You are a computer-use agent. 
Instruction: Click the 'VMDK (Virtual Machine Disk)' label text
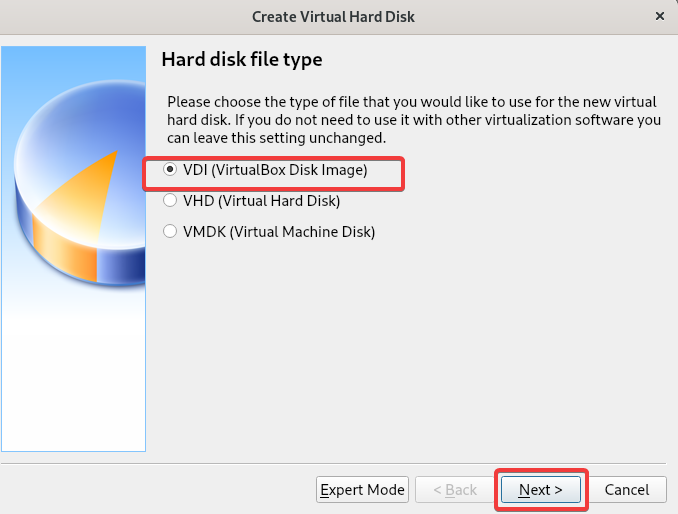click(279, 232)
